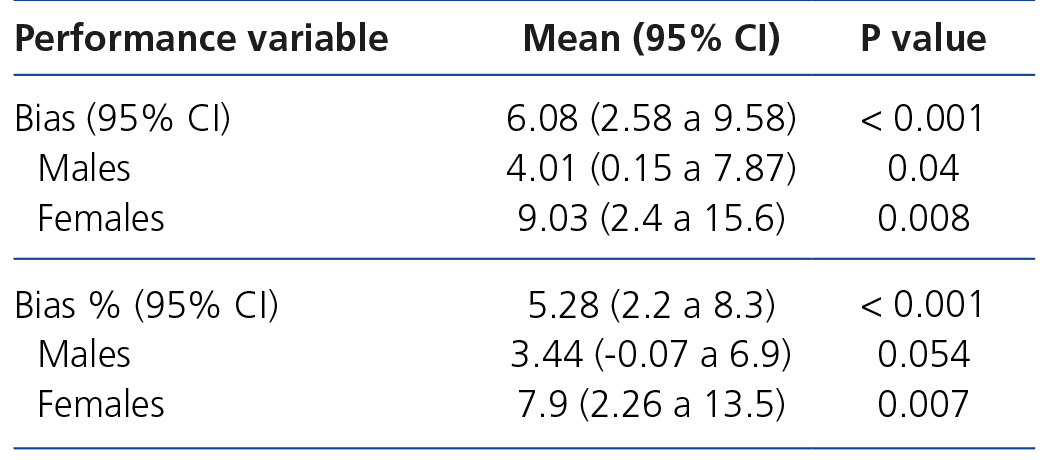Image resolution: width=1043 pixels, height=460 pixels.
Task: Select the Males label under Bias (95% CI)
Action: tap(84, 168)
